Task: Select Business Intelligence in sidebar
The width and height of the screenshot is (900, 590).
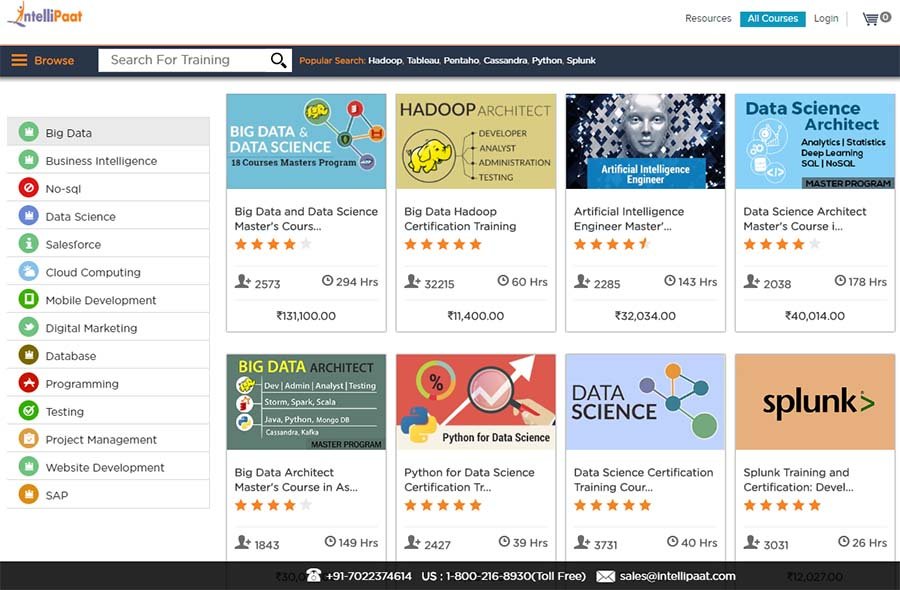Action: [101, 161]
